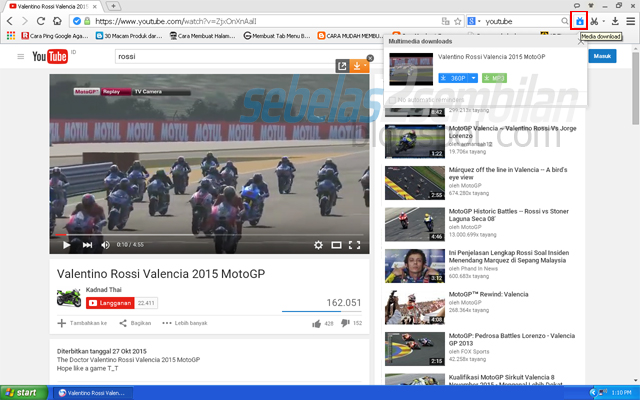Open the scissors screenshot tool
This screenshot has height=400, width=640.
pyautogui.click(x=595, y=21)
